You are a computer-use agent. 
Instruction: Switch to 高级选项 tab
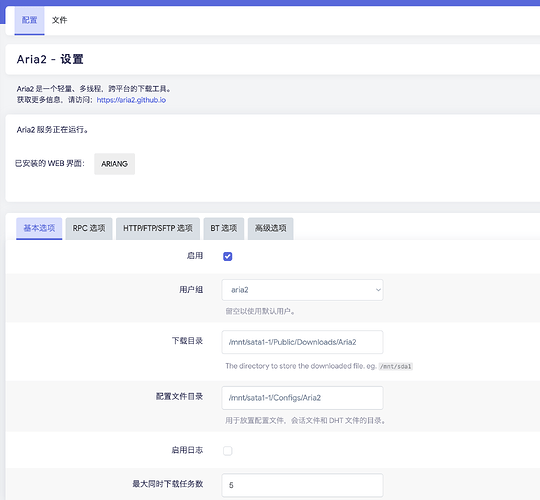[271, 228]
